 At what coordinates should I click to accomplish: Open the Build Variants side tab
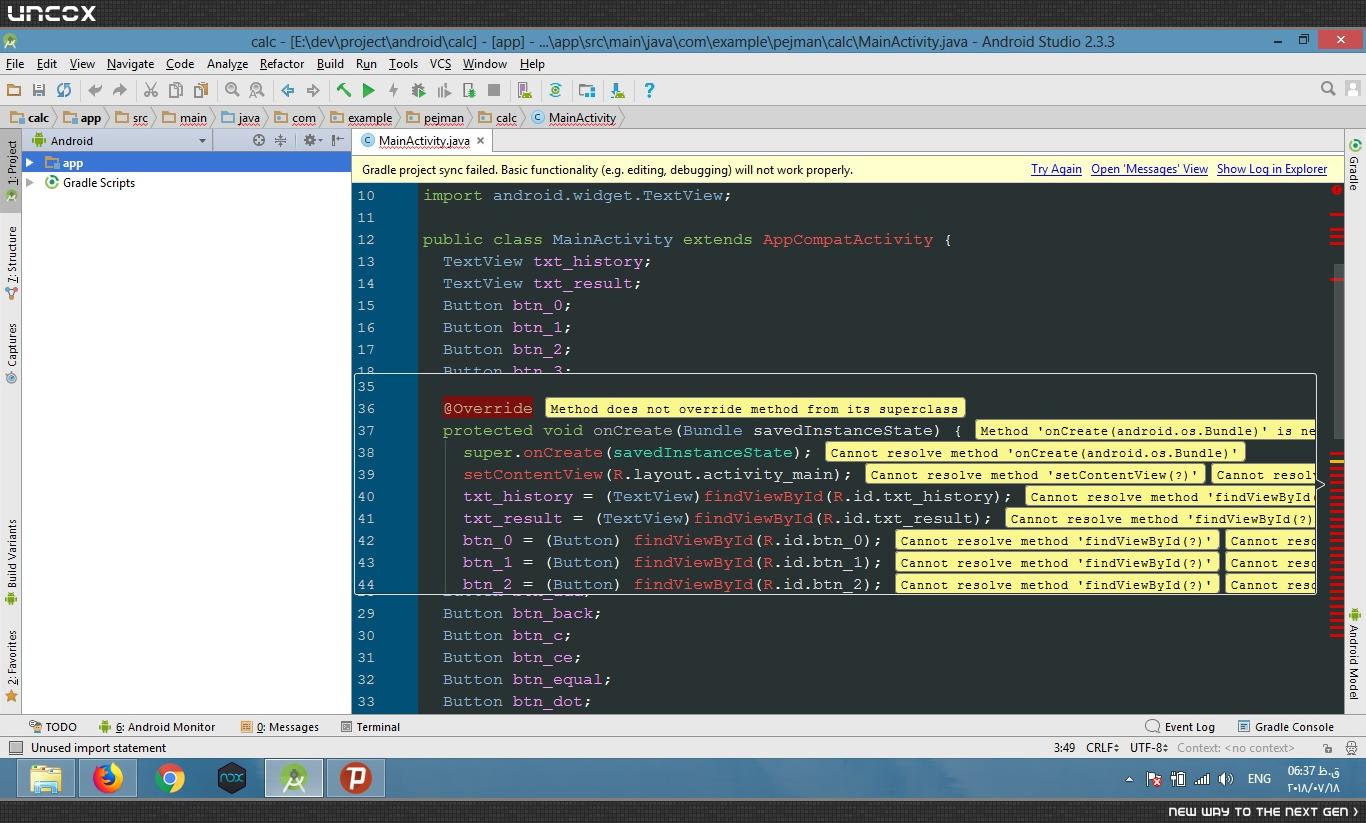(x=11, y=562)
